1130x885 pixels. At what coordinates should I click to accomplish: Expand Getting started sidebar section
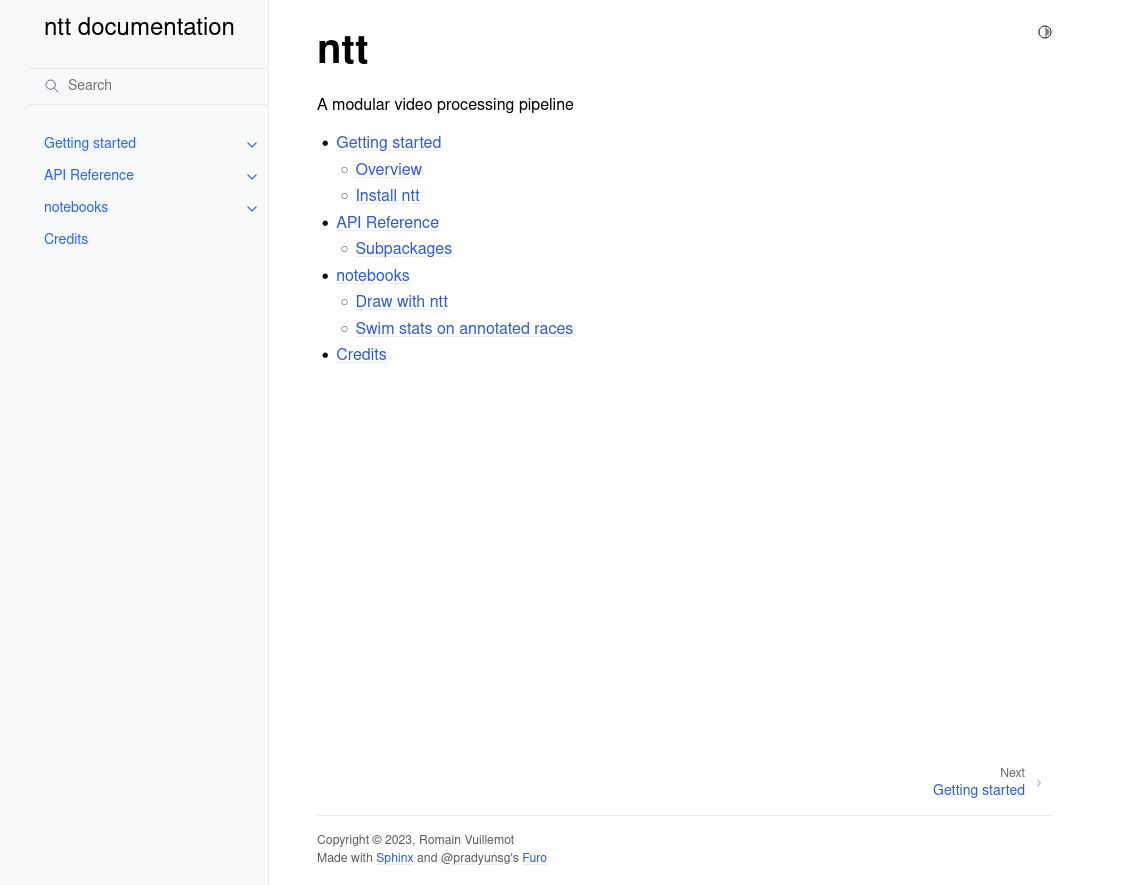click(252, 144)
